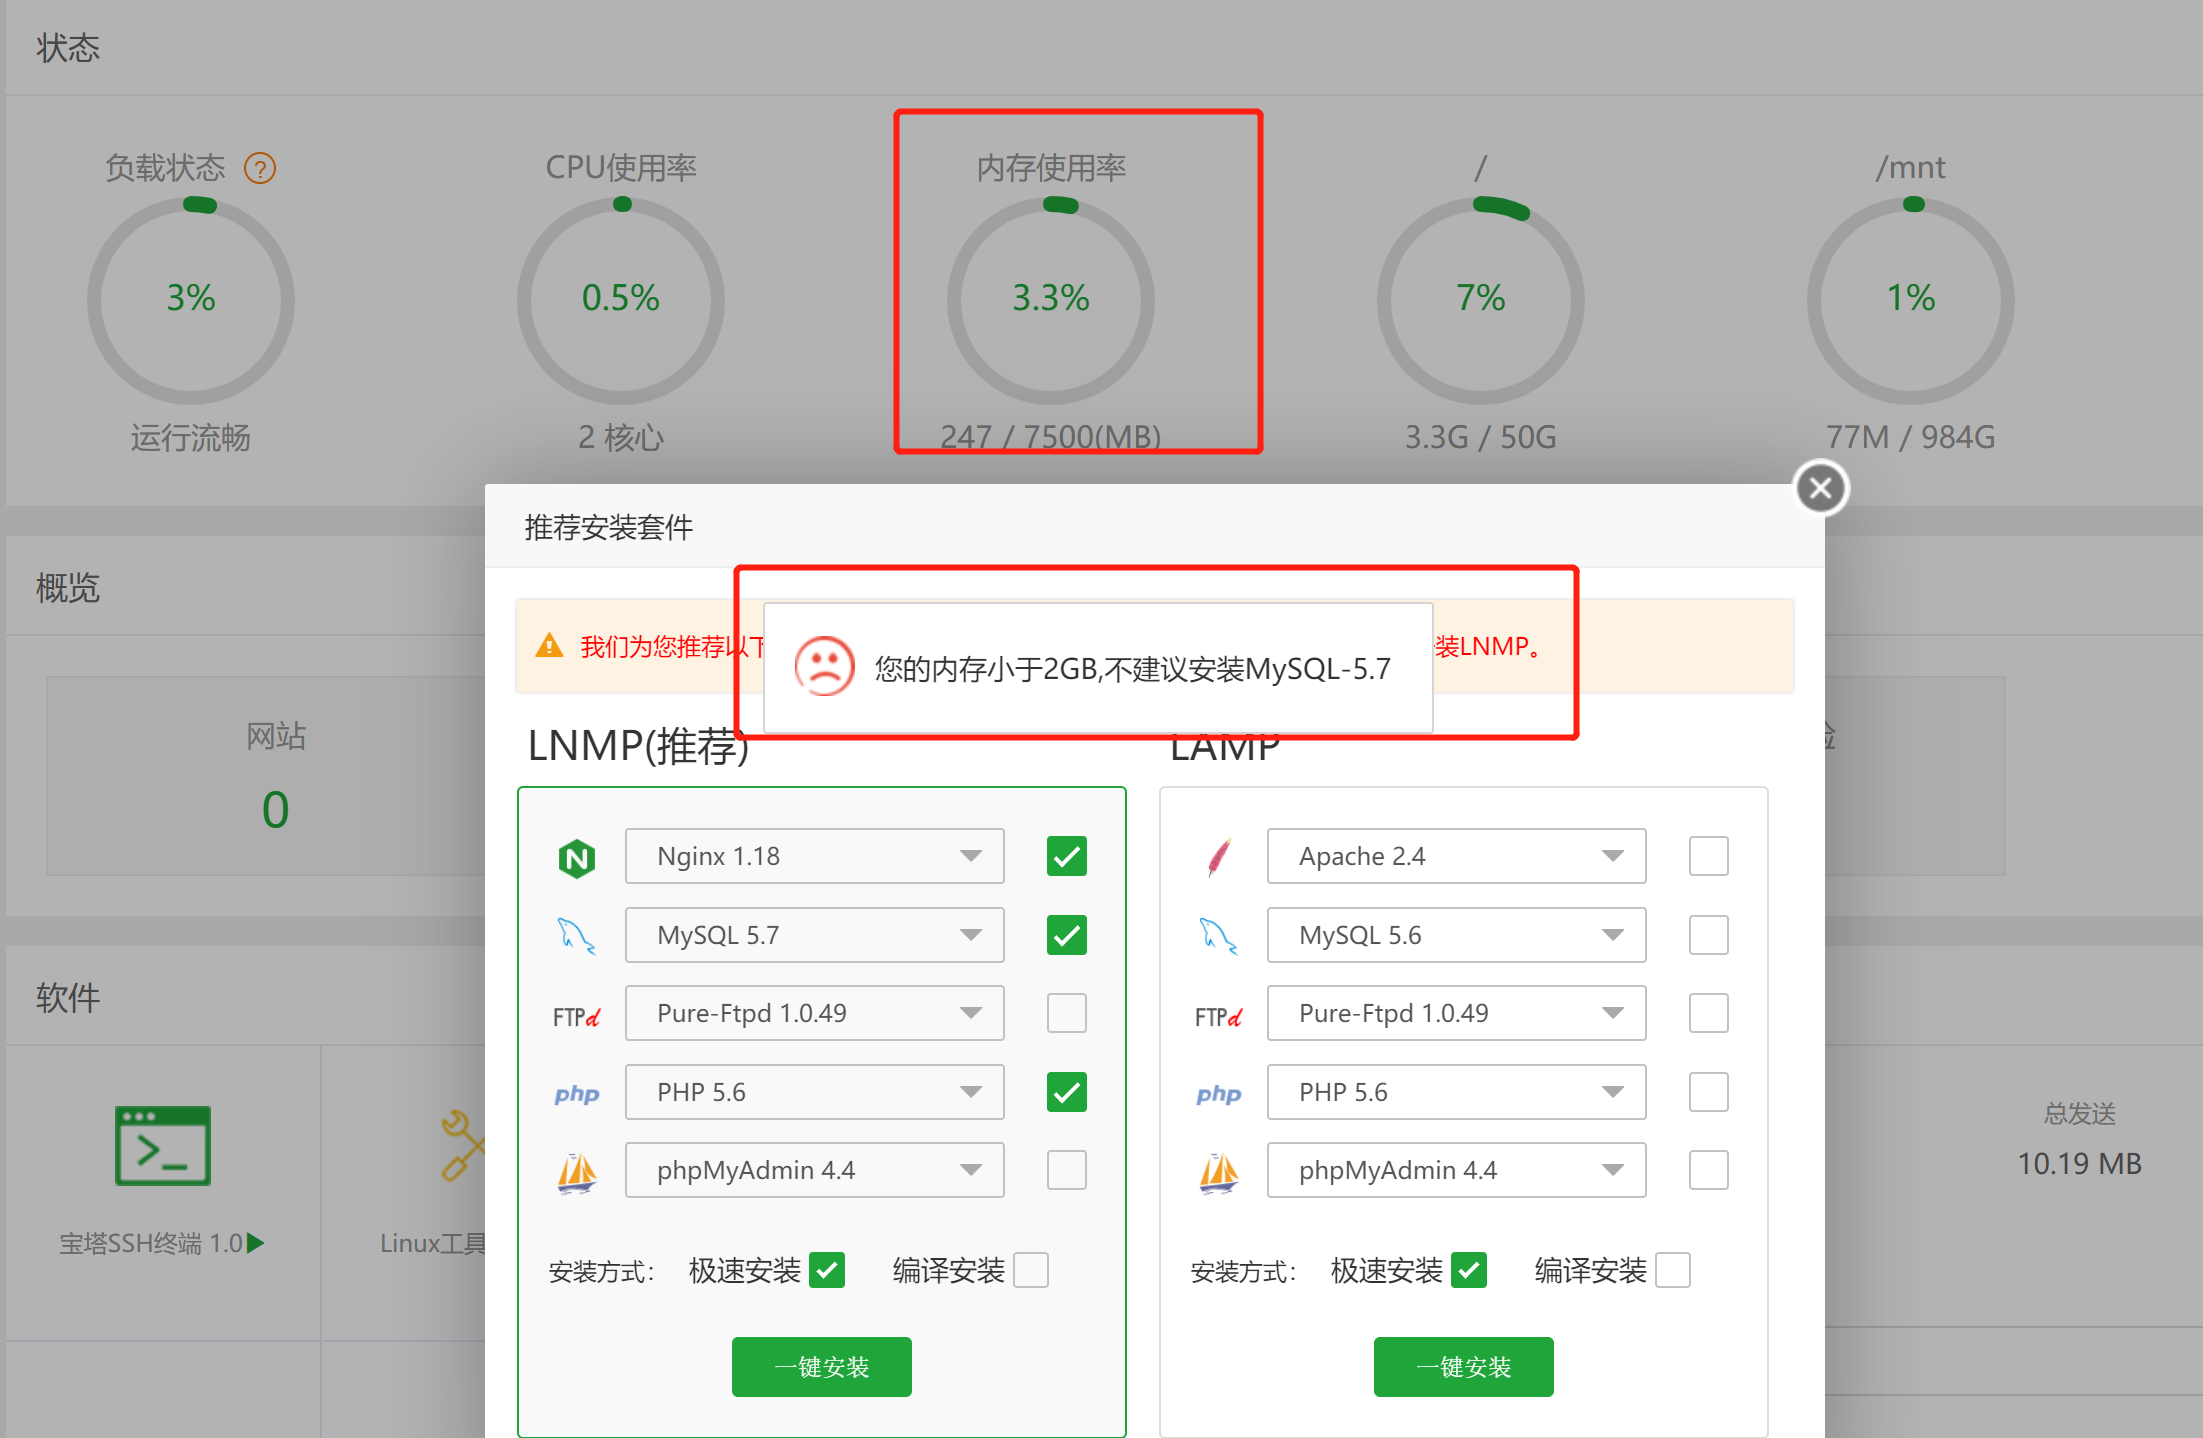Toggle 极速安装 checkbox in LAMP
This screenshot has width=2203, height=1438.
tap(1469, 1270)
